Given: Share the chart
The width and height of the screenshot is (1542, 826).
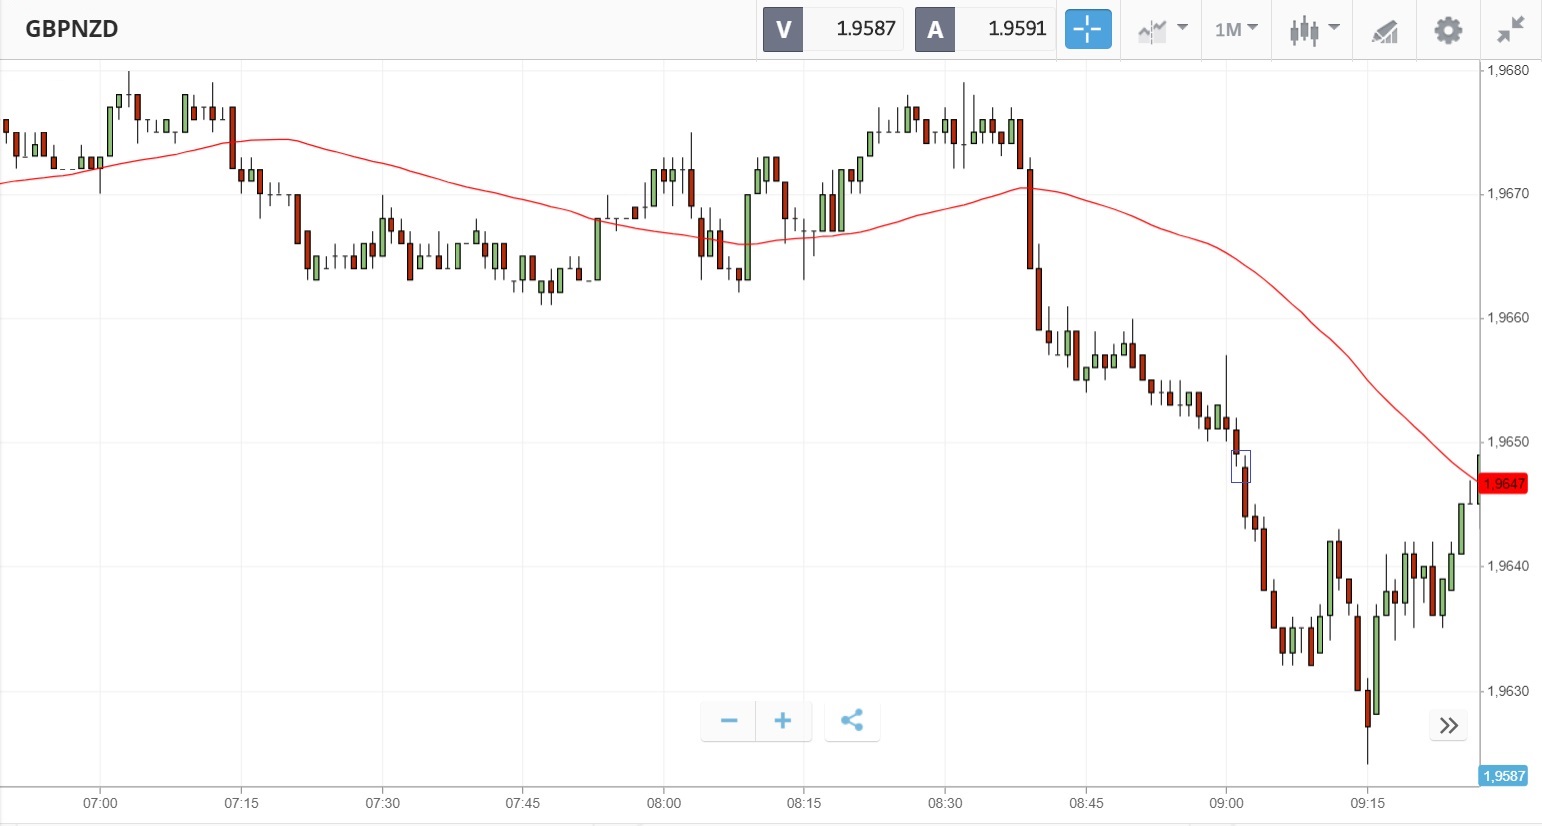Looking at the screenshot, I should (852, 721).
